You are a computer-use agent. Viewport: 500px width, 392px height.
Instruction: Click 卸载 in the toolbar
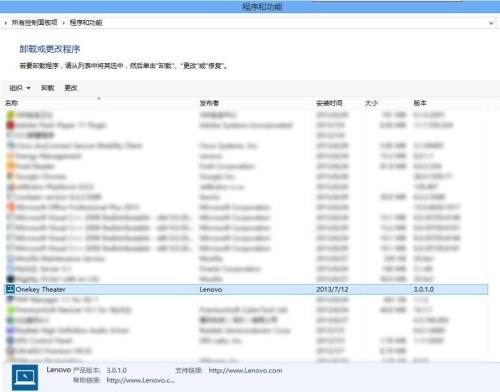[47, 88]
